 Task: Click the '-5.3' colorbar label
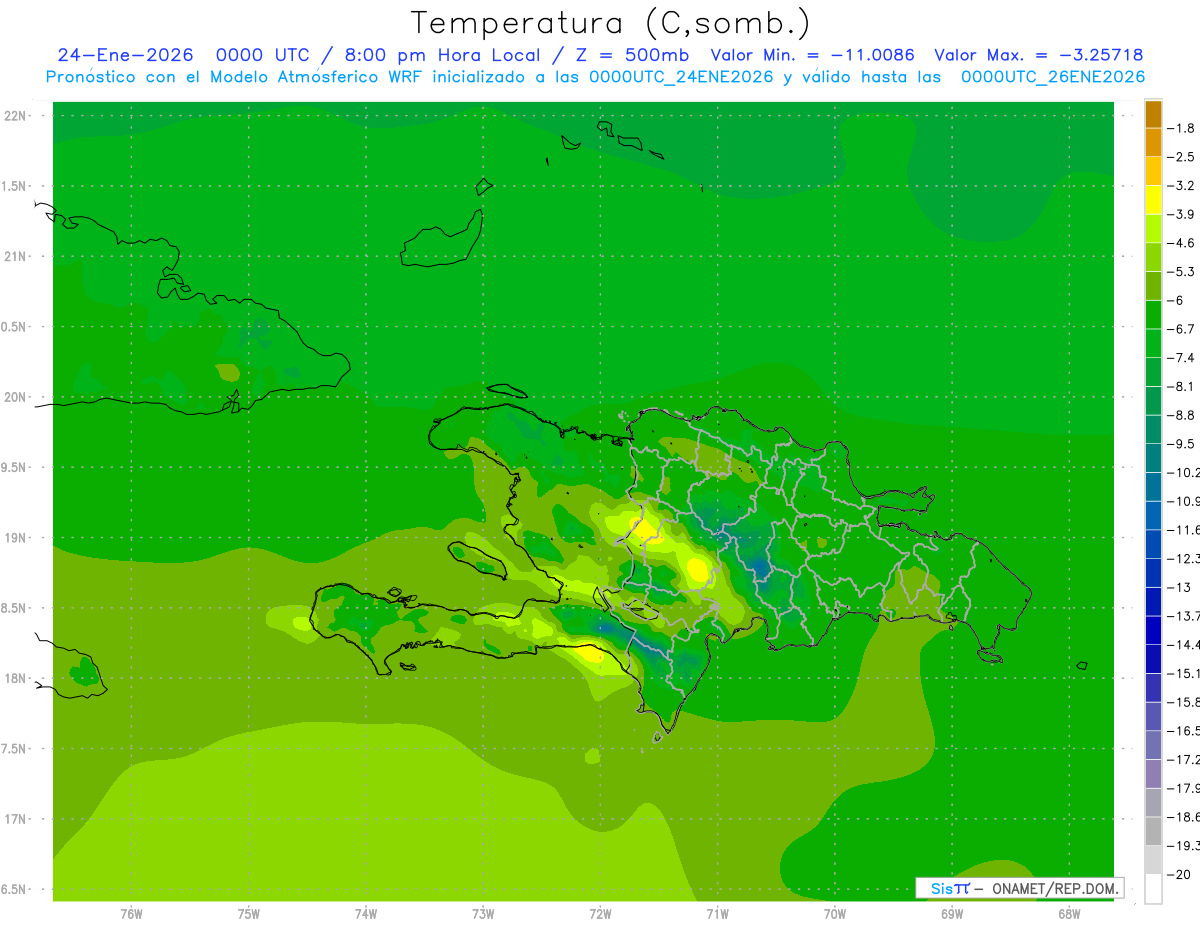(x=1181, y=271)
